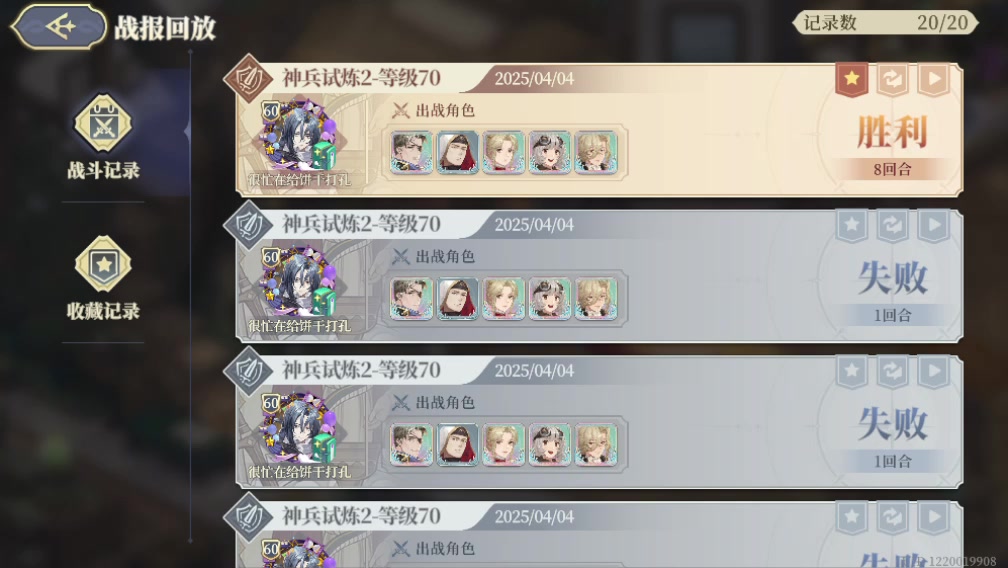The width and height of the screenshot is (1008, 568).
Task: Click the star icon on the bottom partial record
Action: click(852, 517)
